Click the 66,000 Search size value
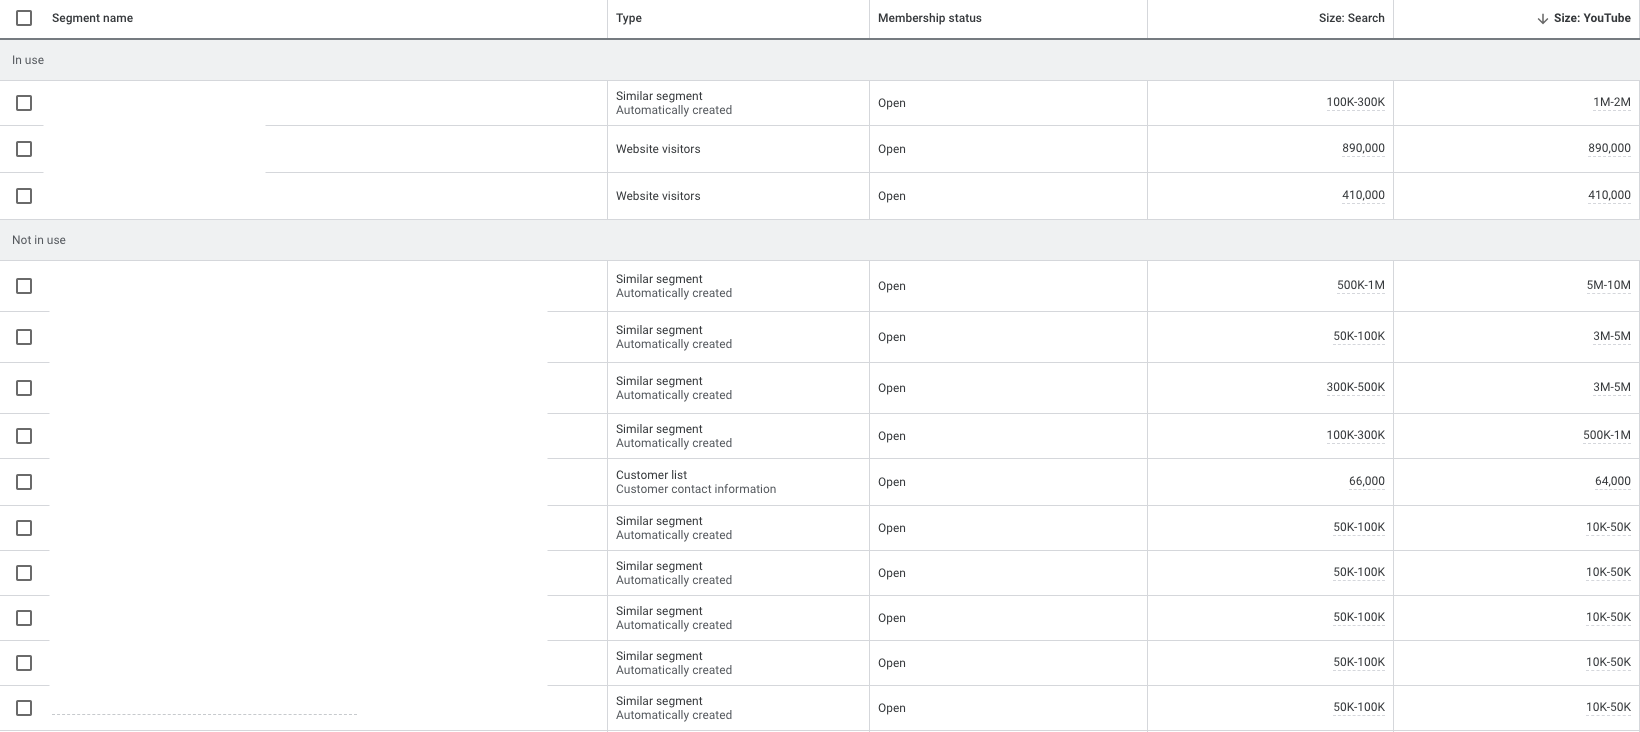Viewport: 1640px width, 732px height. tap(1366, 481)
